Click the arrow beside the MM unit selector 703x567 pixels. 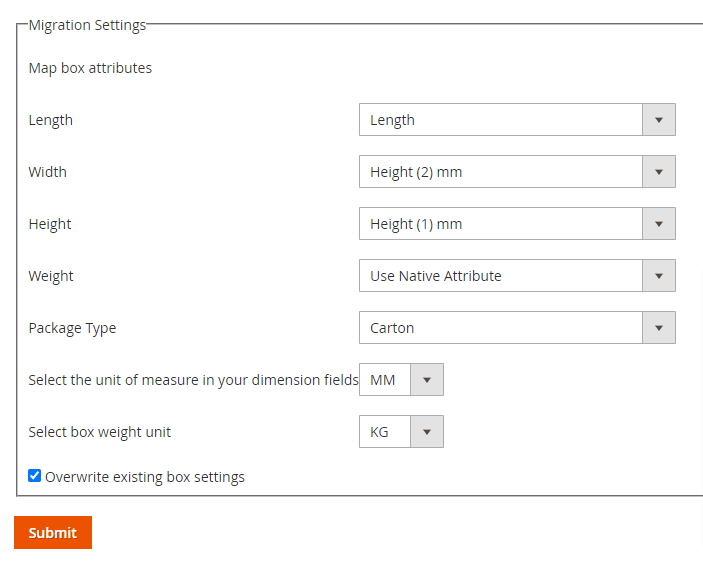[x=426, y=380]
